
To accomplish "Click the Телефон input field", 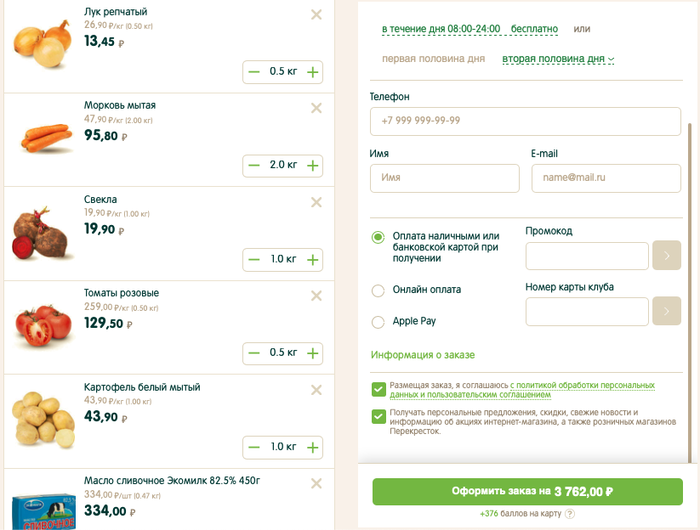I will 524,121.
